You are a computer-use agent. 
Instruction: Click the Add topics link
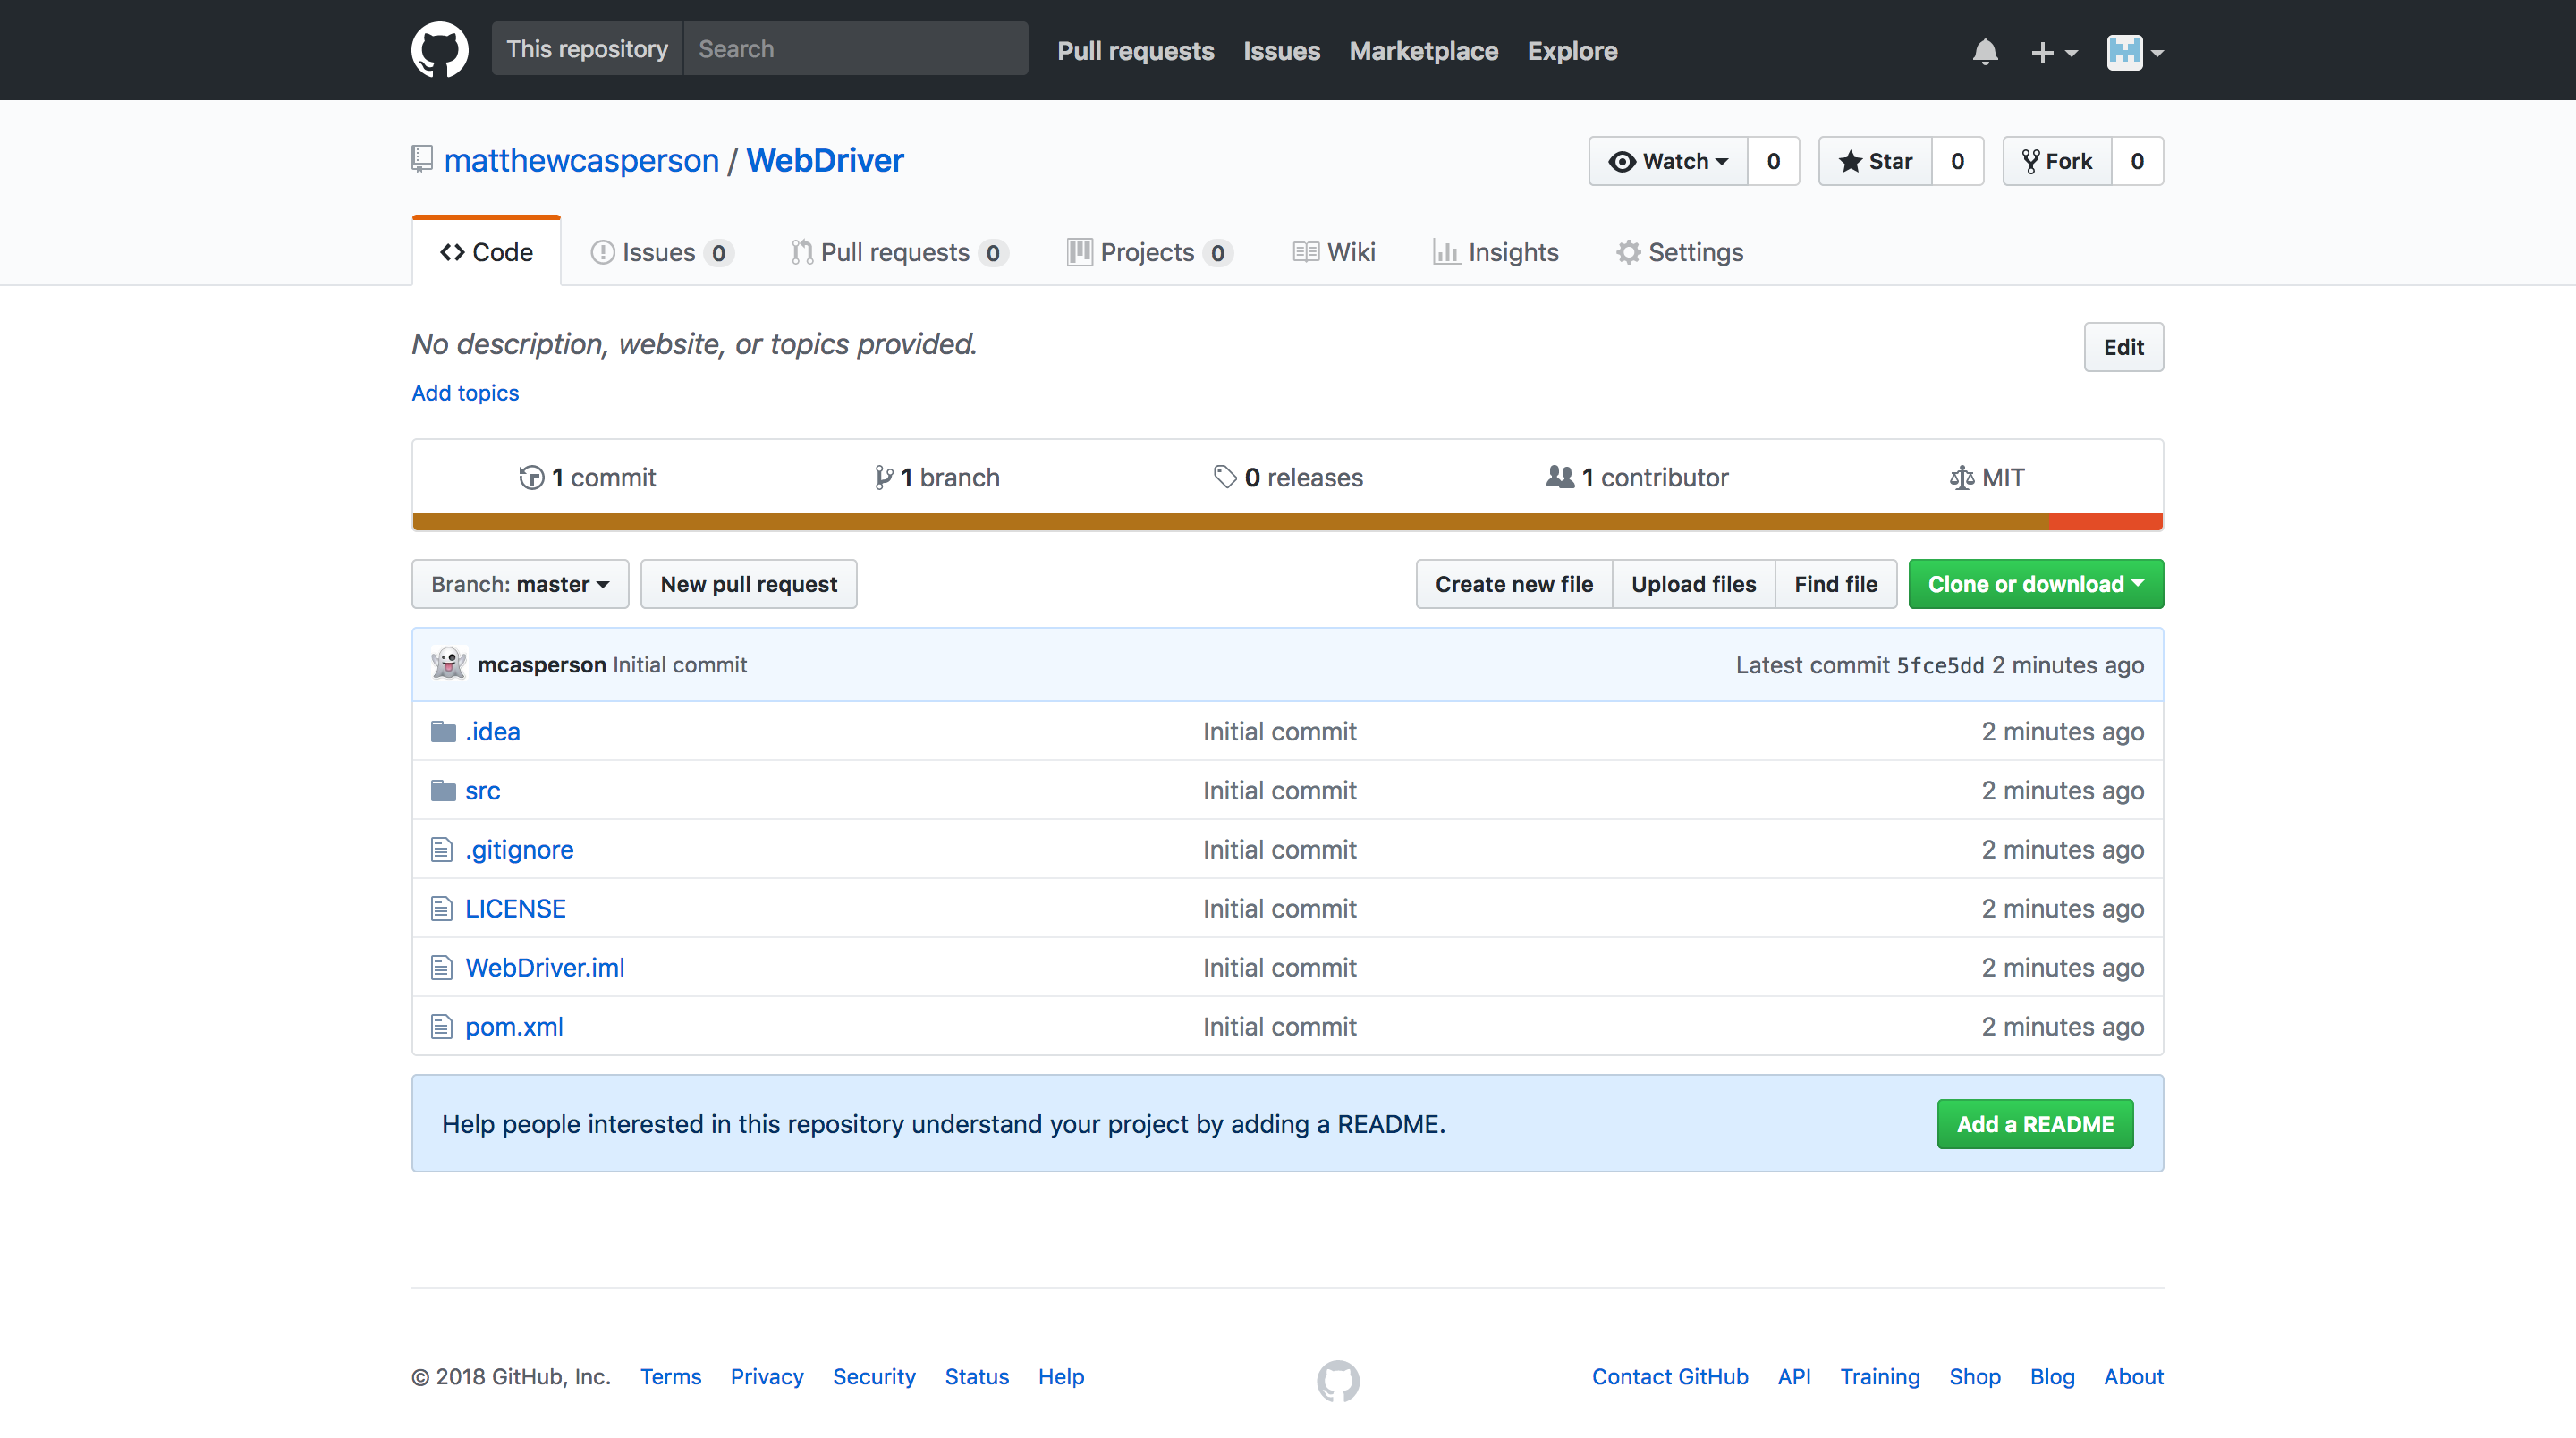(x=465, y=393)
